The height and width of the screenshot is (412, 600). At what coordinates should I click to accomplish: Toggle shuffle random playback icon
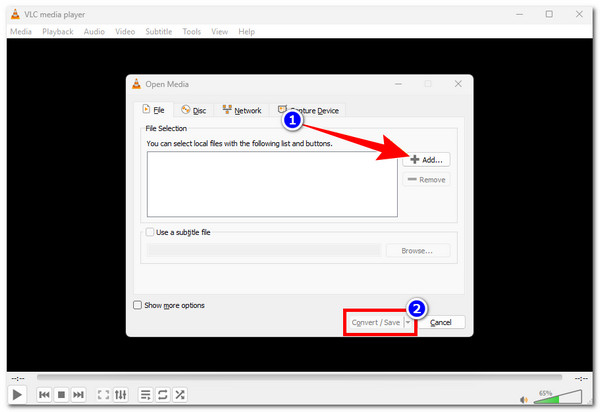(x=180, y=394)
